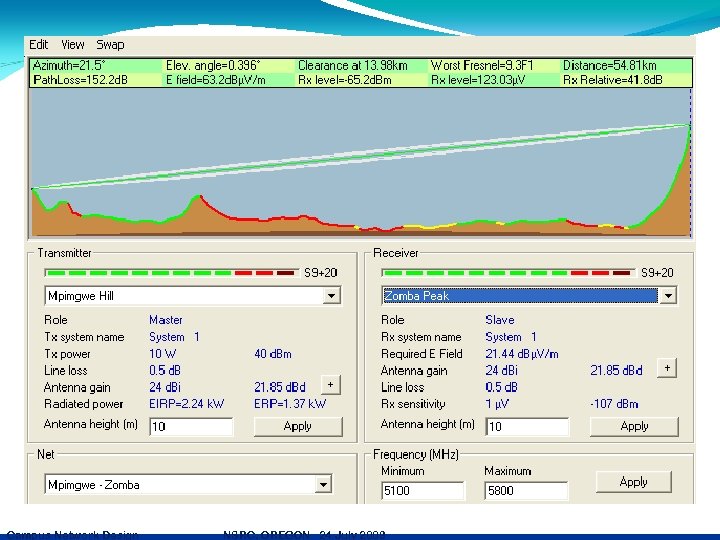Click the PathLoss=152.2dB readout
This screenshot has width=720, height=540.
click(80, 80)
